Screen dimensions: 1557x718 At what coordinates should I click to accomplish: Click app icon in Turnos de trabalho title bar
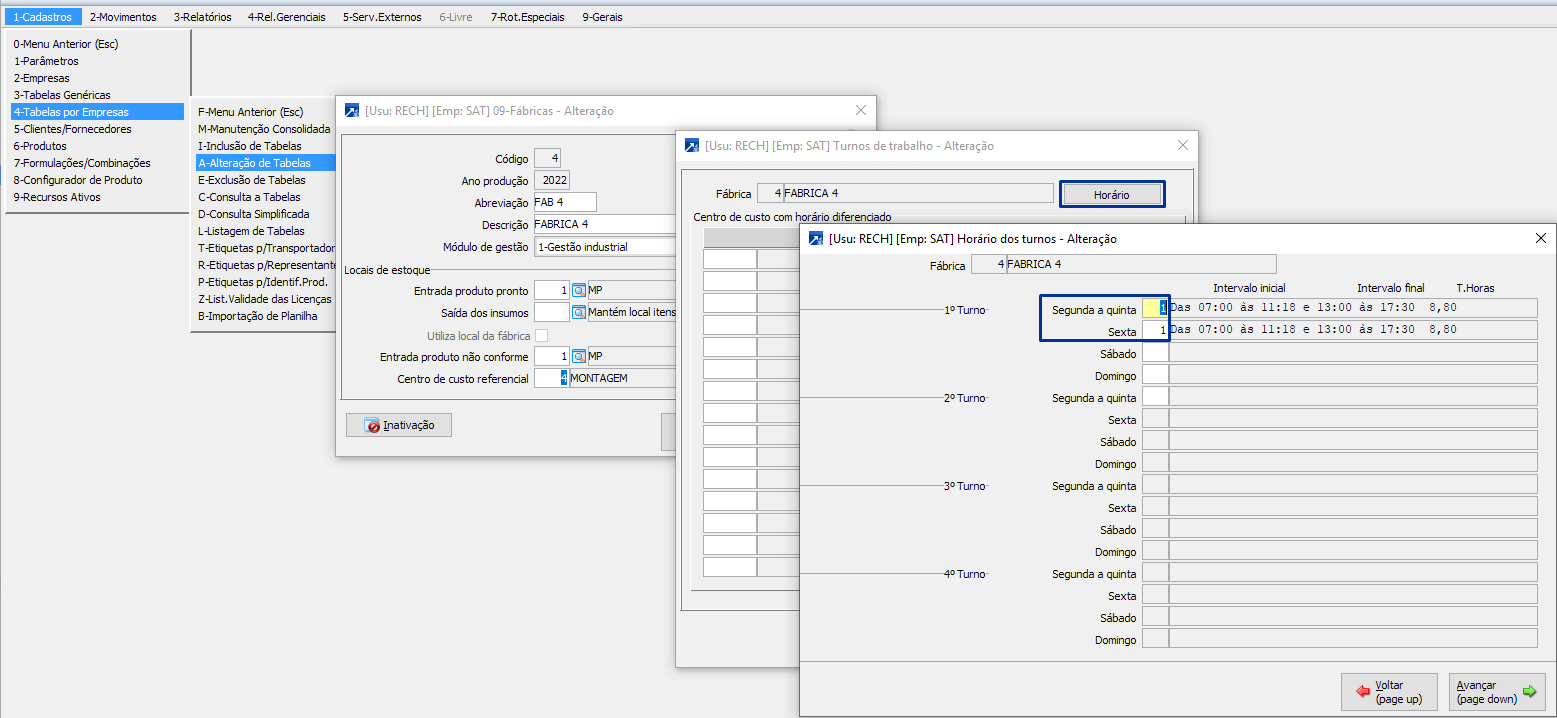pyautogui.click(x=692, y=145)
